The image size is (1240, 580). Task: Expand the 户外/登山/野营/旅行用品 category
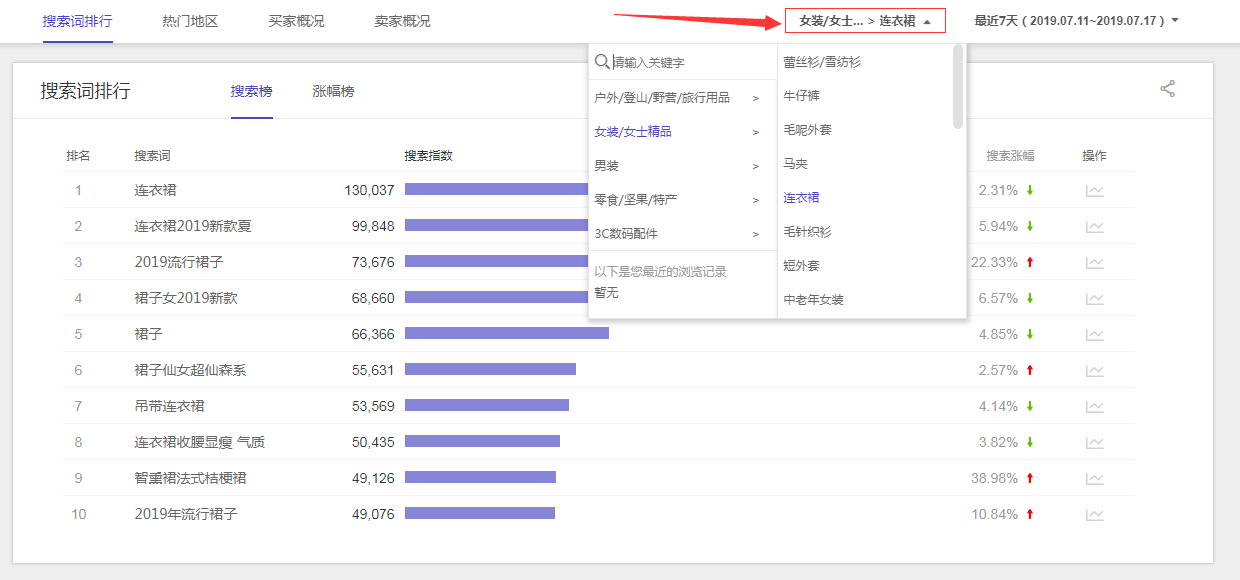[x=676, y=98]
